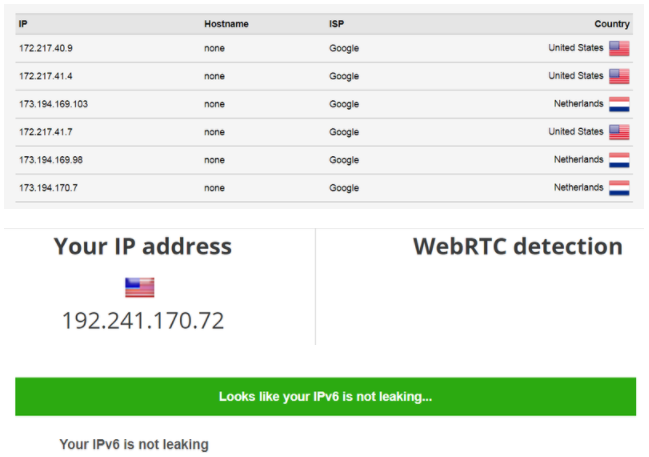Click the Google ISP entry for 172.217.41.7
Image resolution: width=649 pixels, height=457 pixels.
344,132
